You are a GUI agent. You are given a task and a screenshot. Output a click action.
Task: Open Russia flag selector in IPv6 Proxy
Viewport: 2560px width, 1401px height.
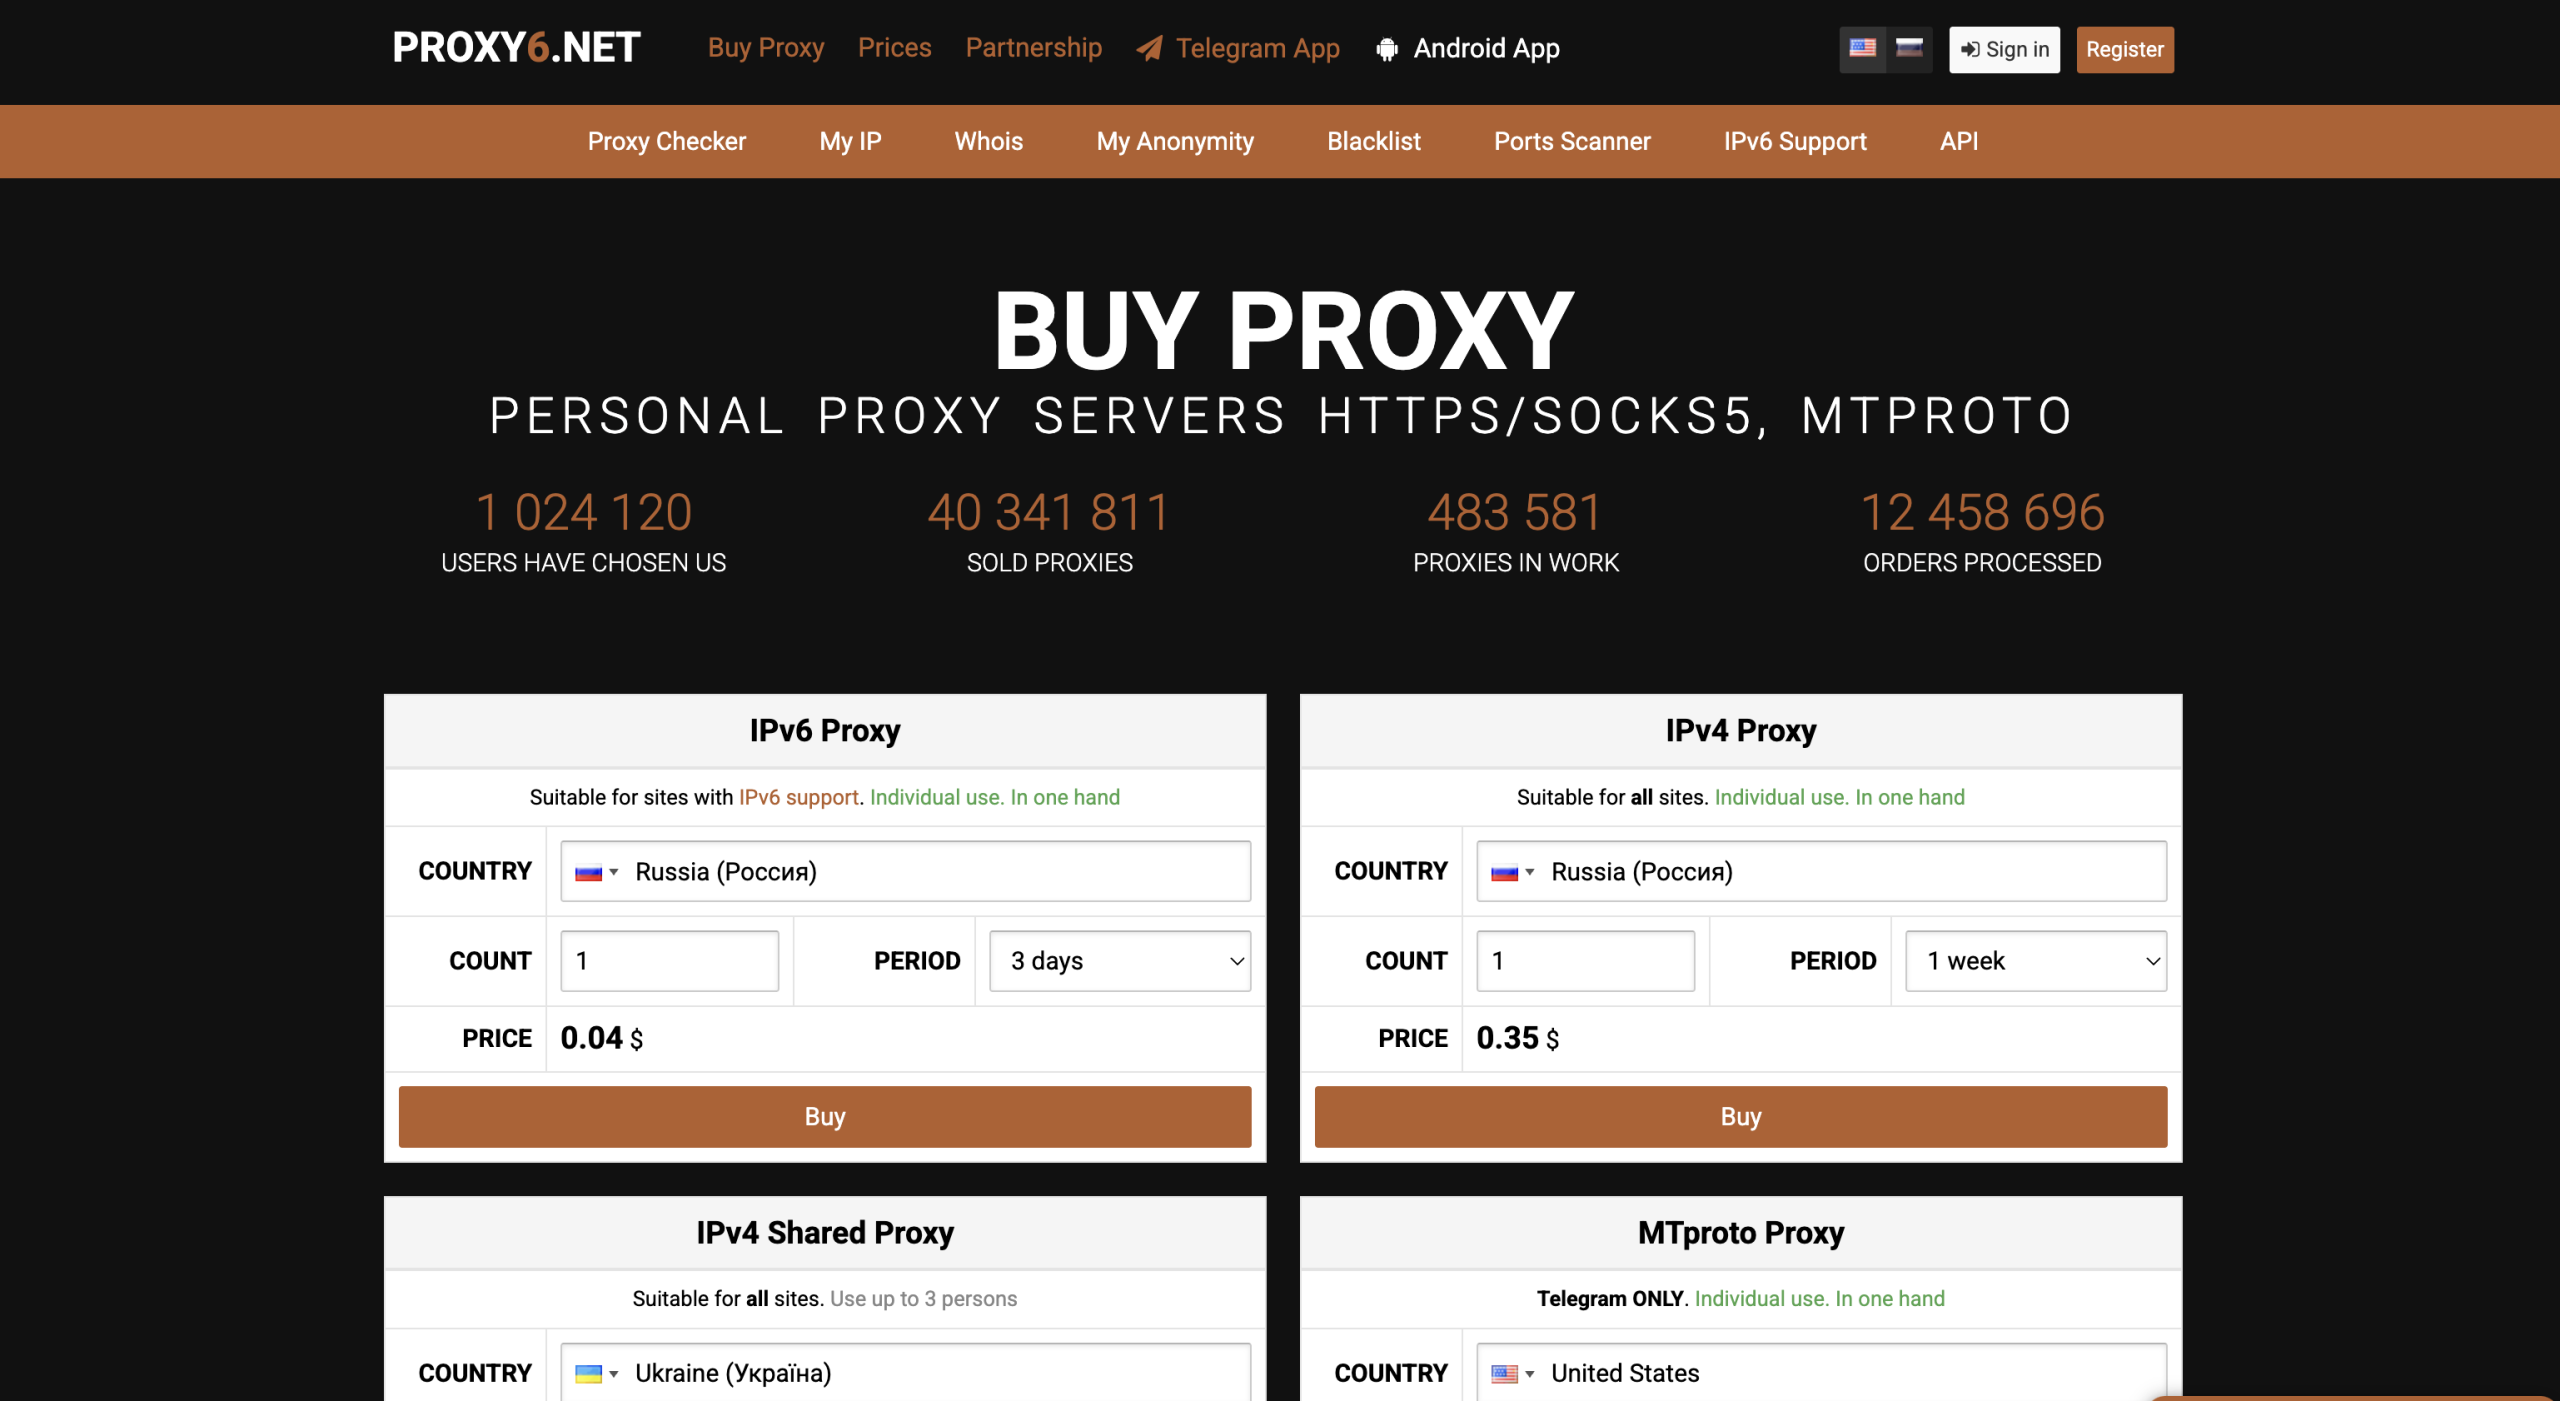coord(596,872)
